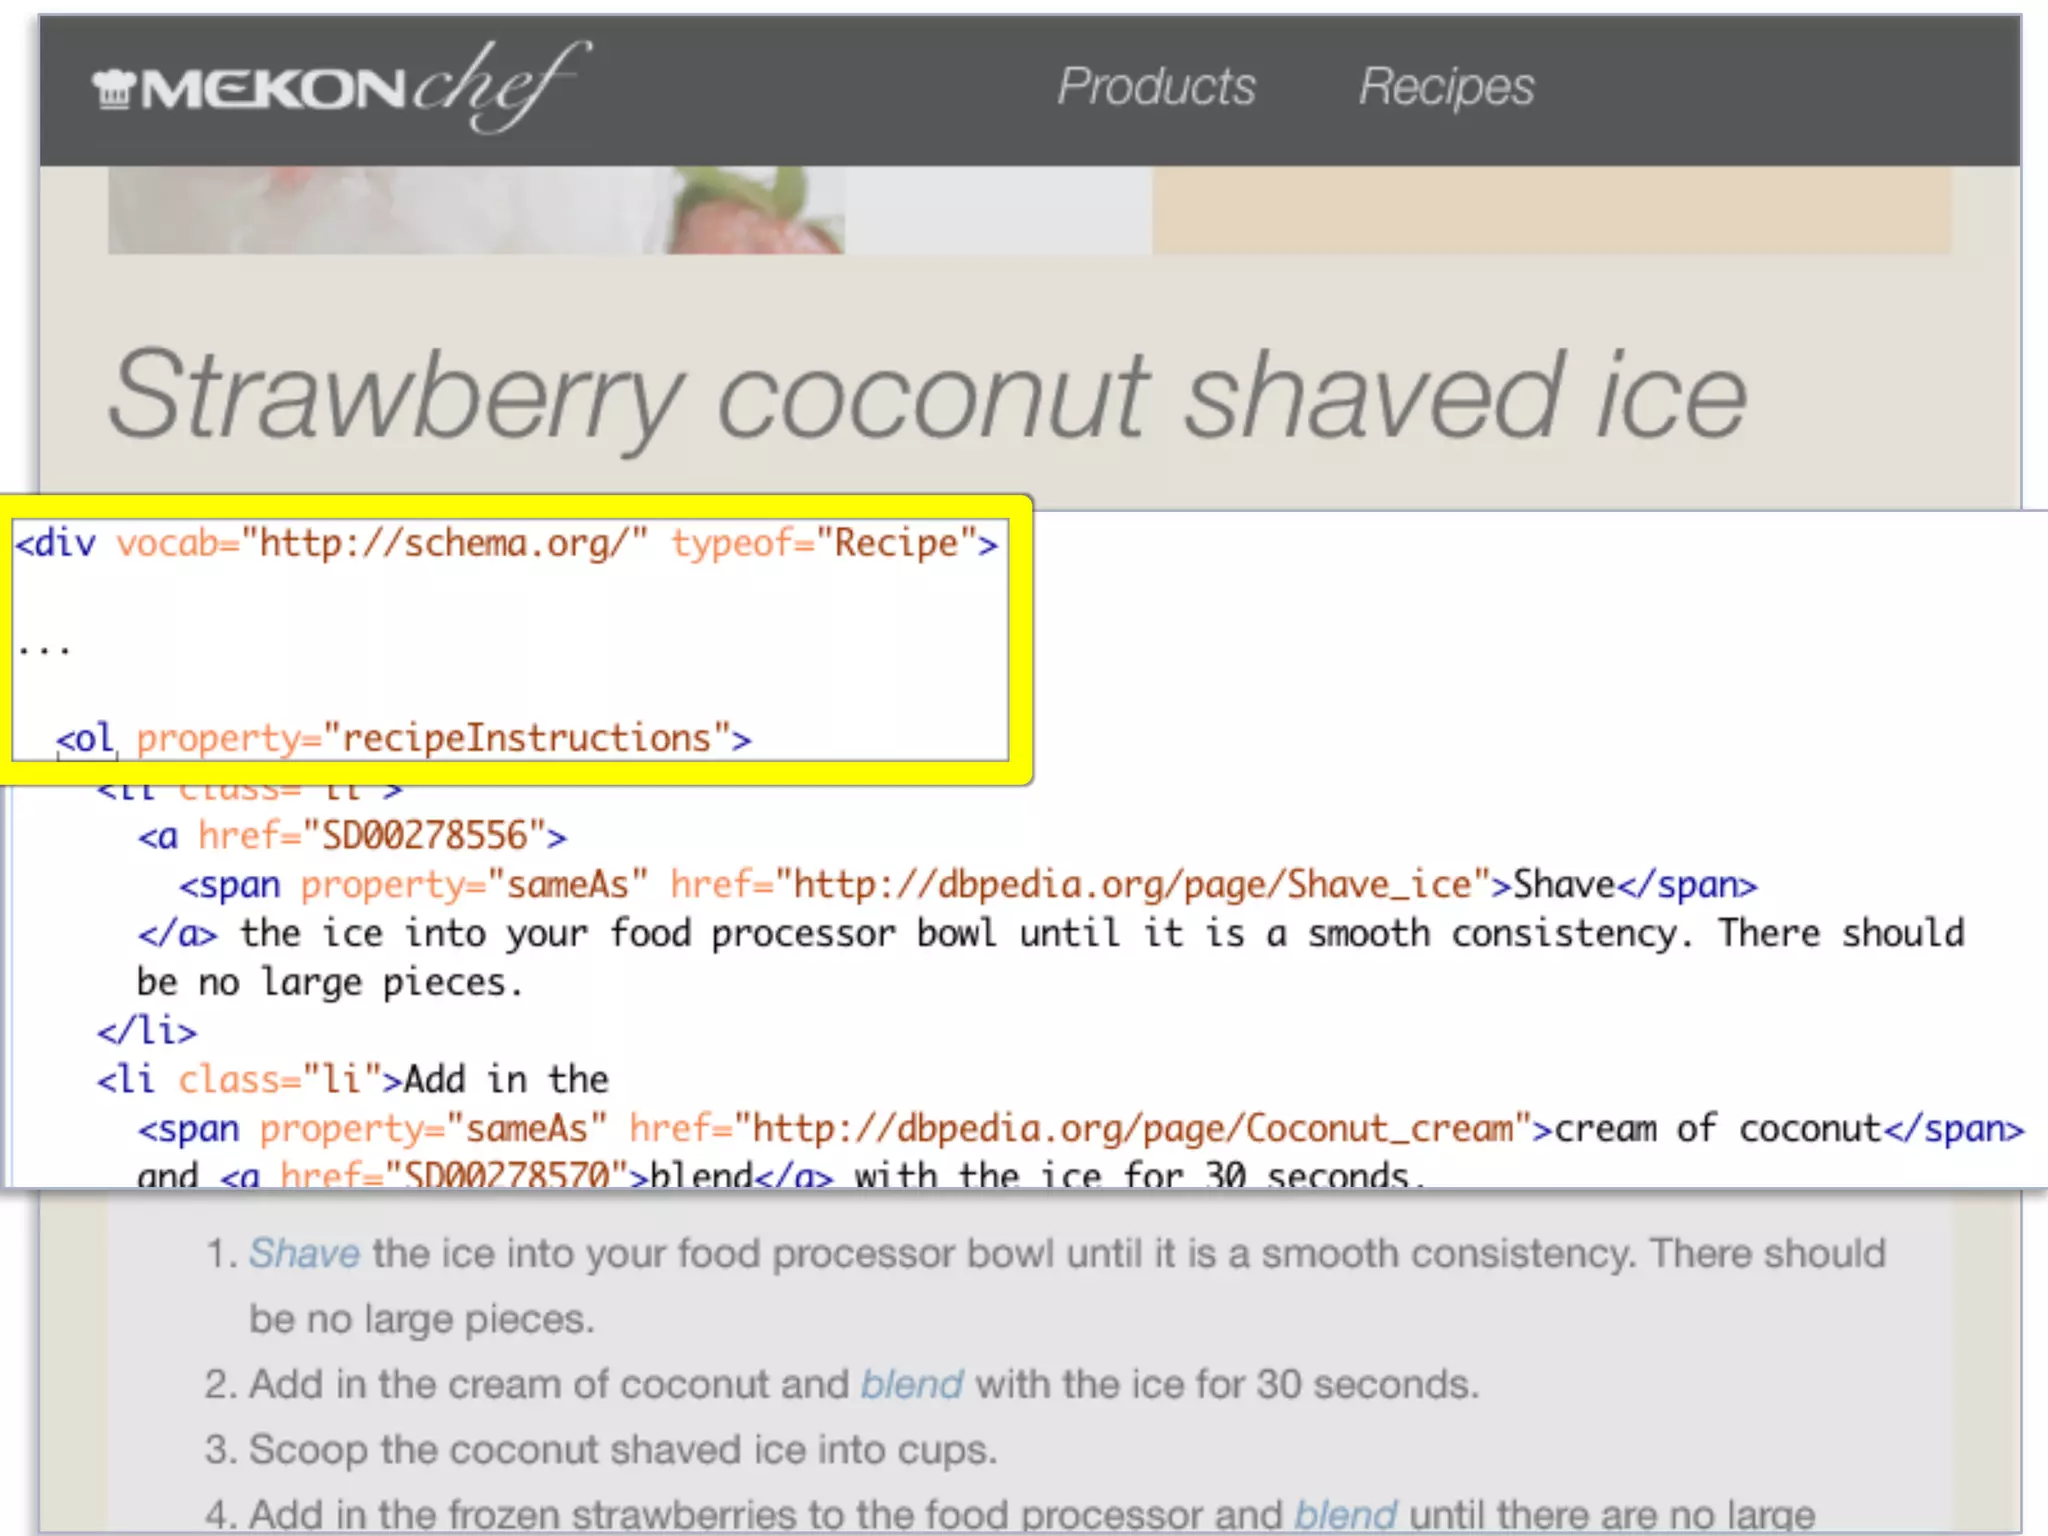Open the Products menu item

[1156, 86]
